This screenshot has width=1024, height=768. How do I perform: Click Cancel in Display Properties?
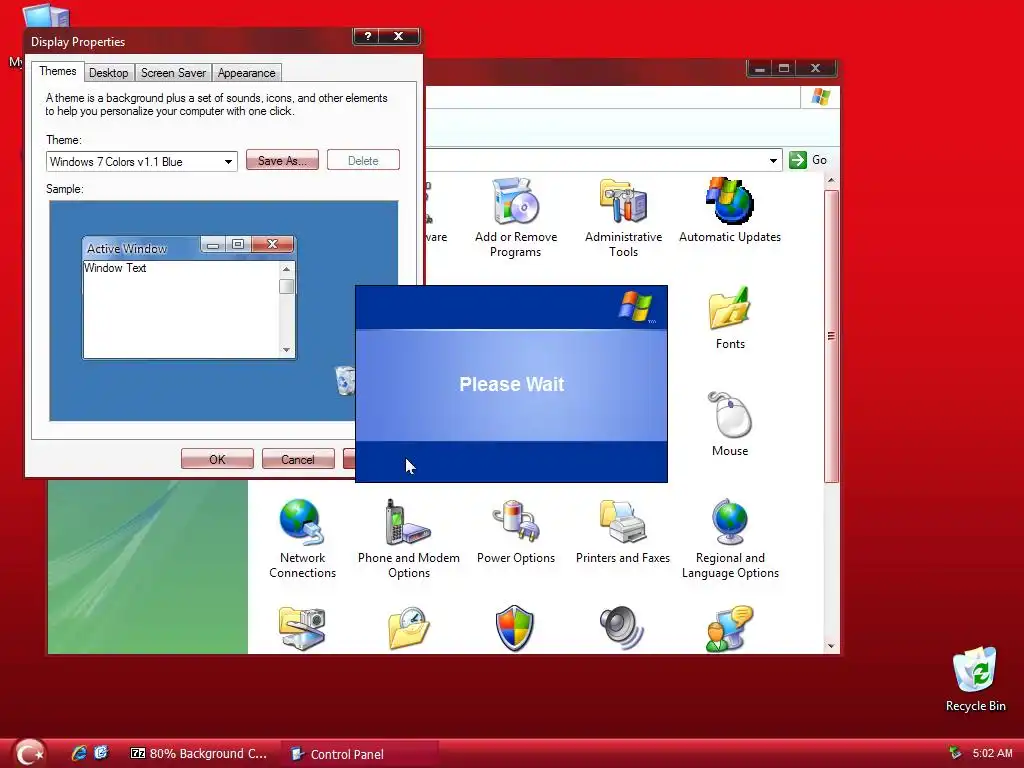click(298, 459)
